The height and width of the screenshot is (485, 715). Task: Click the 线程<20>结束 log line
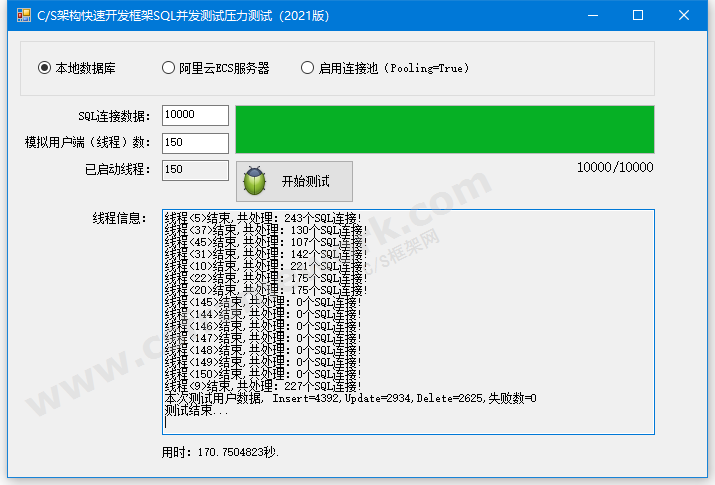click(x=266, y=290)
